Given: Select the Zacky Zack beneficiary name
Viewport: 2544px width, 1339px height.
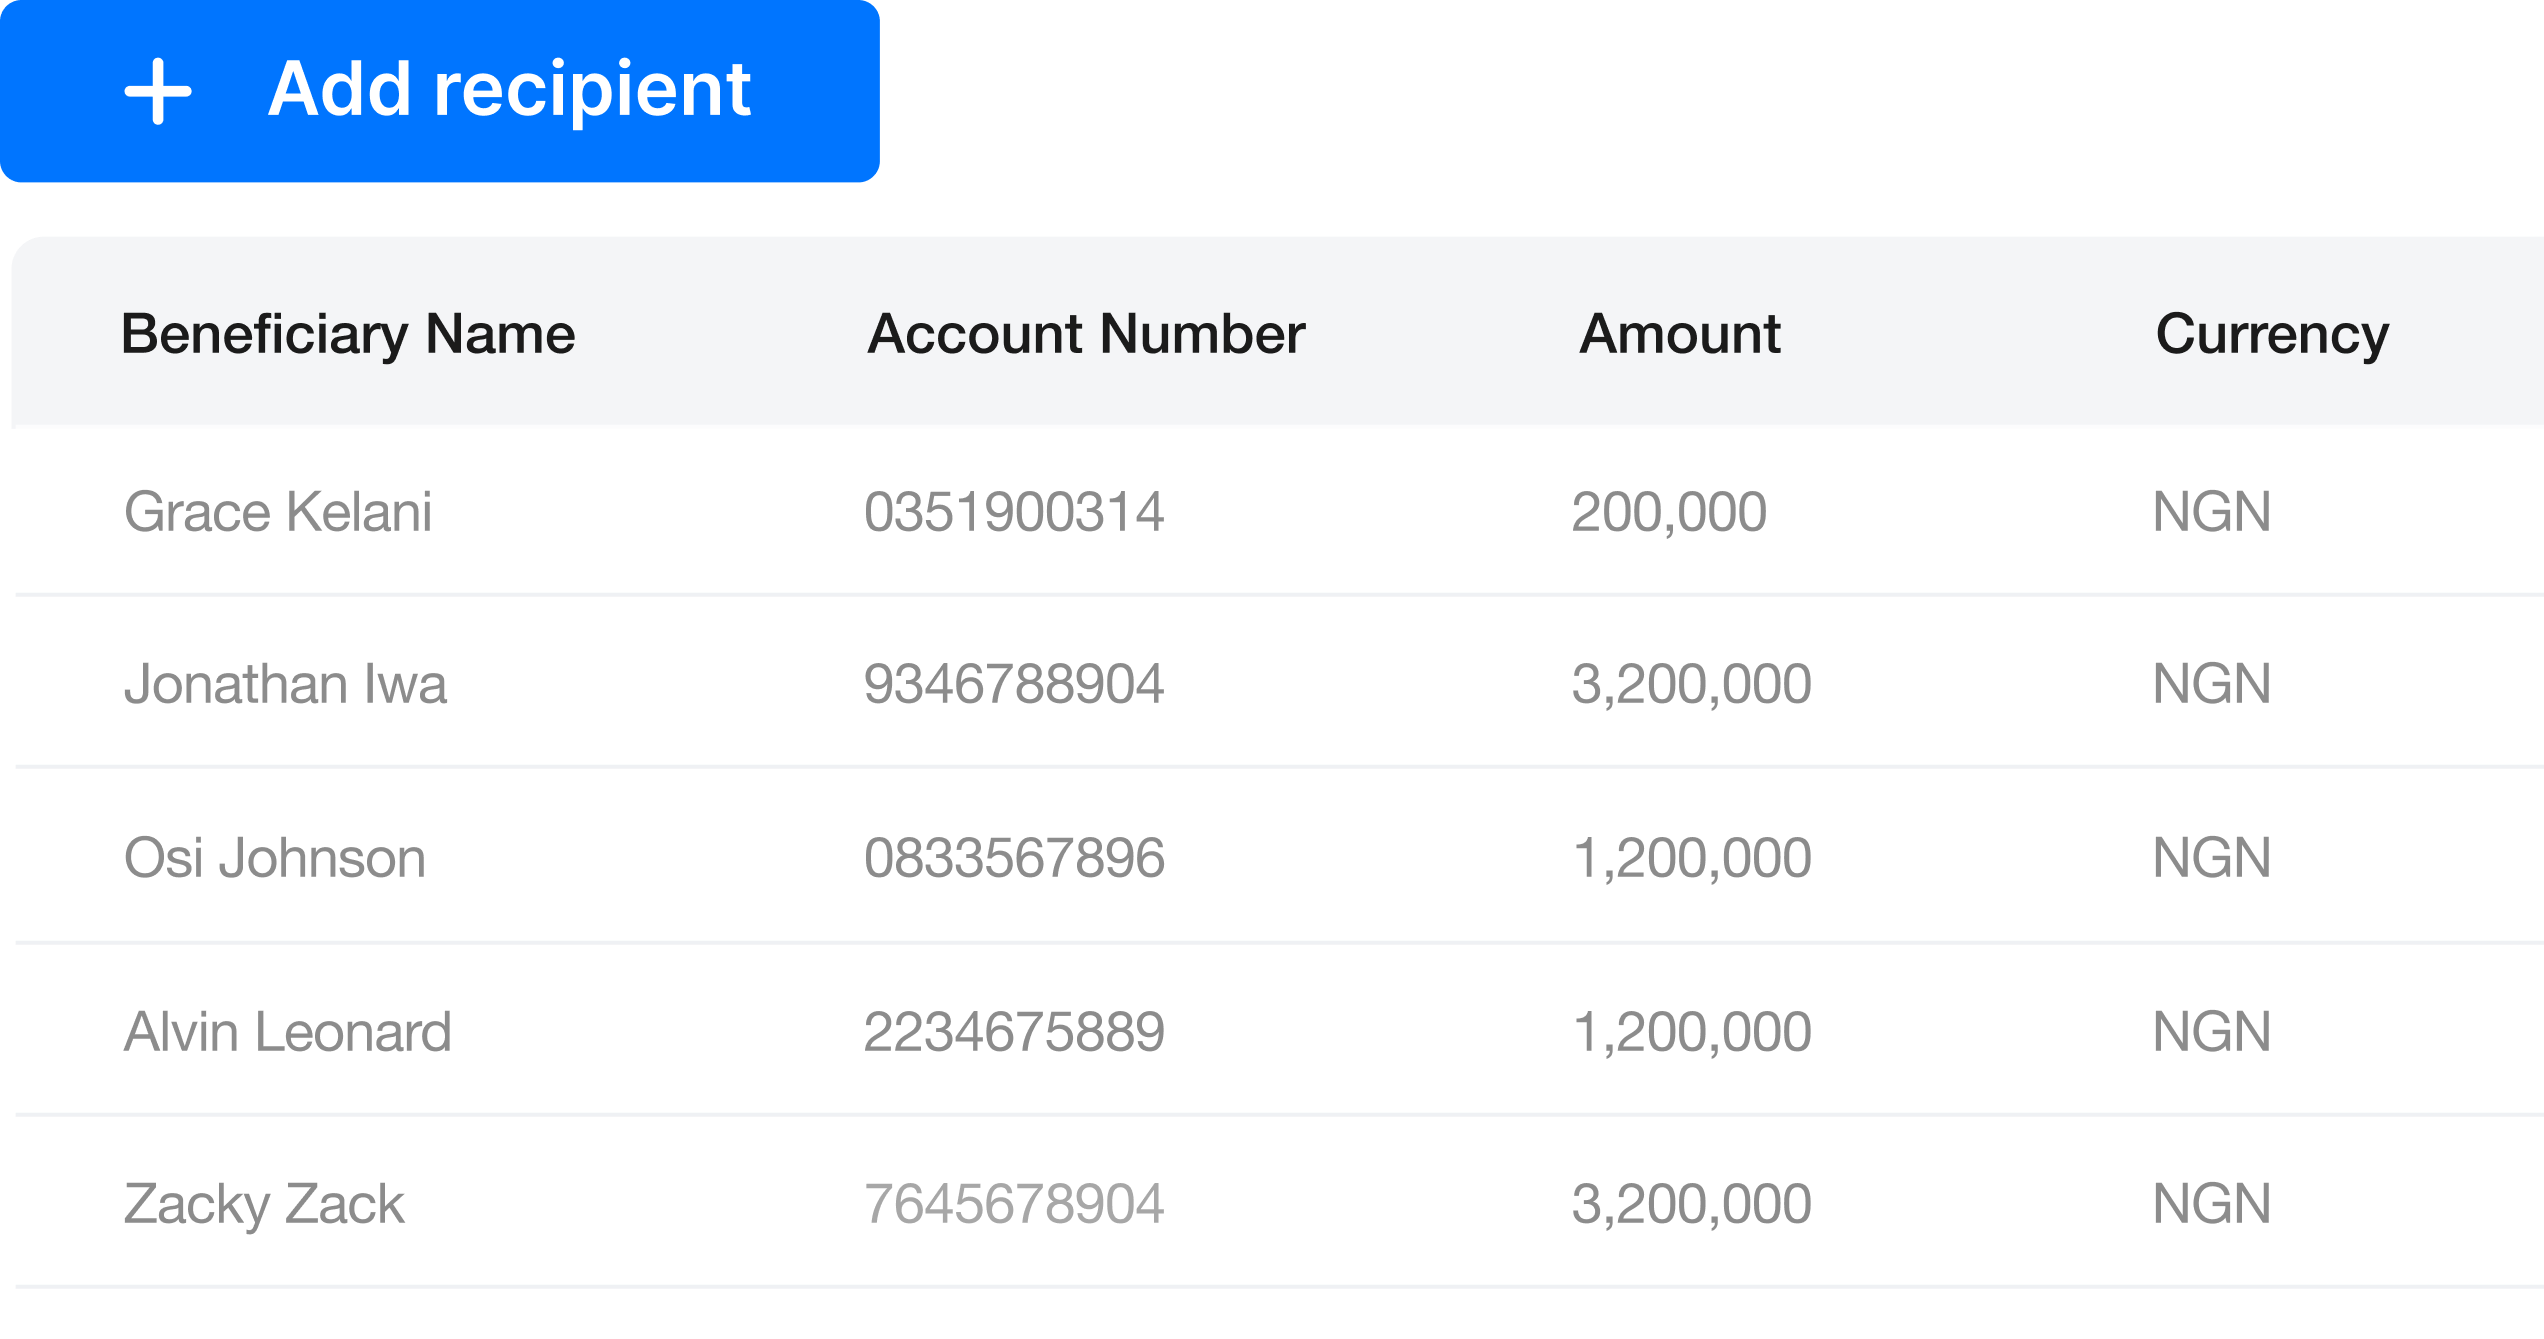Looking at the screenshot, I should point(264,1204).
